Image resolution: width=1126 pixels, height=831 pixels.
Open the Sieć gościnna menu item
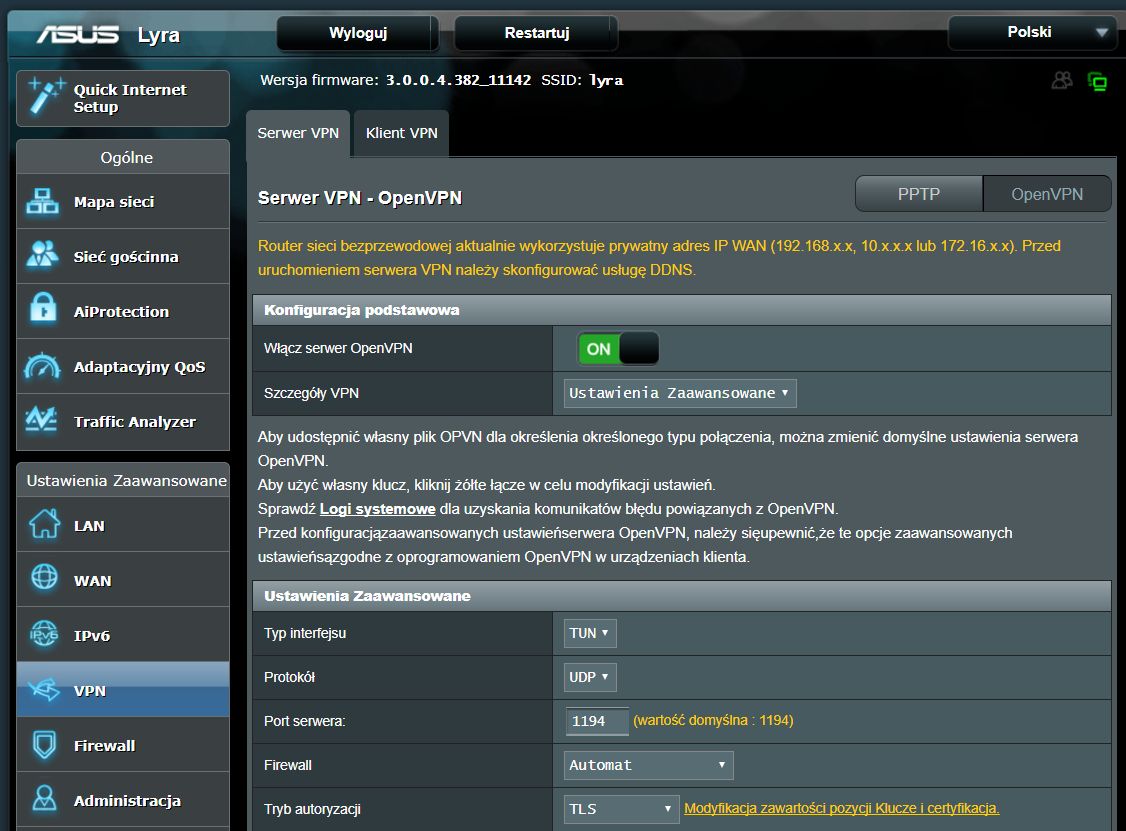tap(123, 256)
